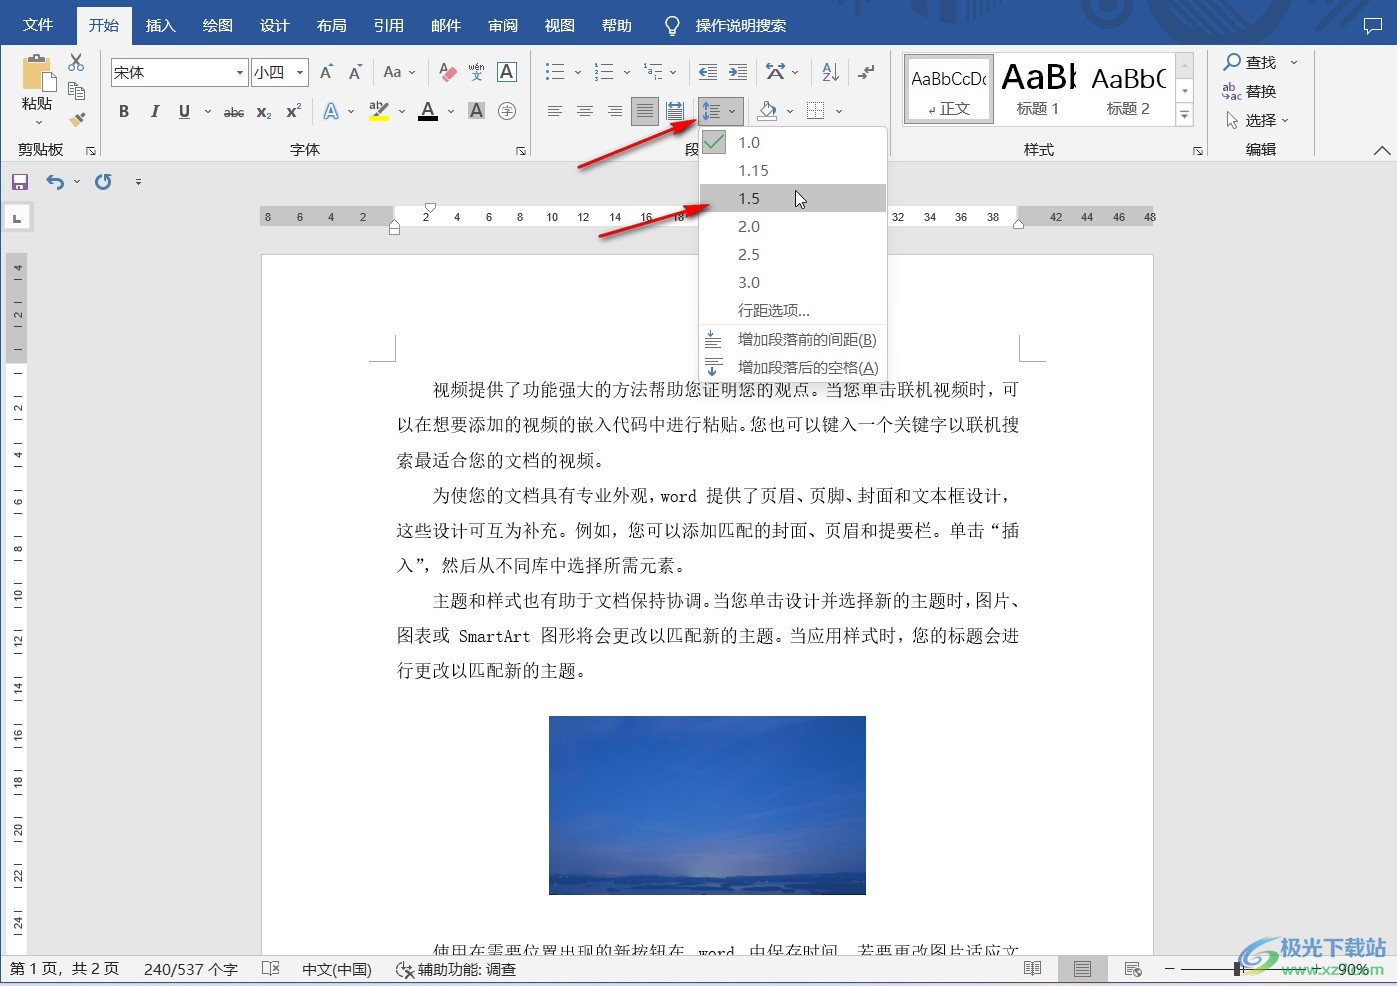This screenshot has height=986, width=1397.
Task: Switch to the 审阅 ribbon tab
Action: click(503, 25)
